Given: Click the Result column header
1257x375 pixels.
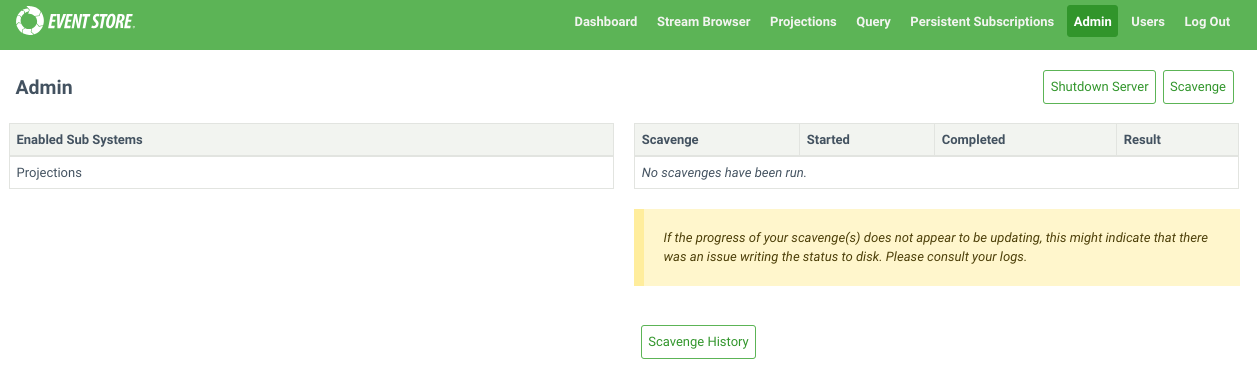Looking at the screenshot, I should 1177,140.
